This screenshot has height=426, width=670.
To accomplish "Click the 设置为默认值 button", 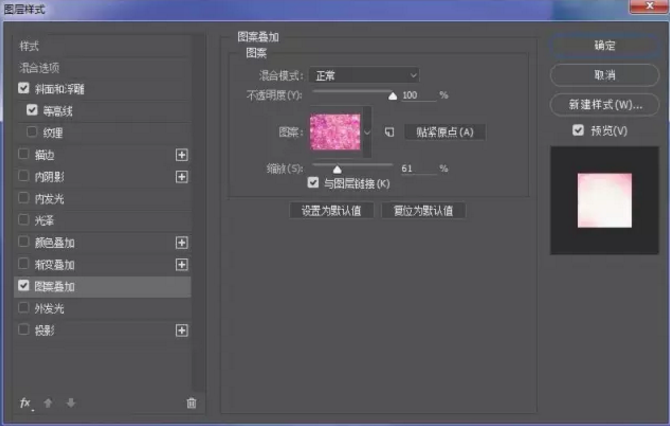I will point(332,211).
